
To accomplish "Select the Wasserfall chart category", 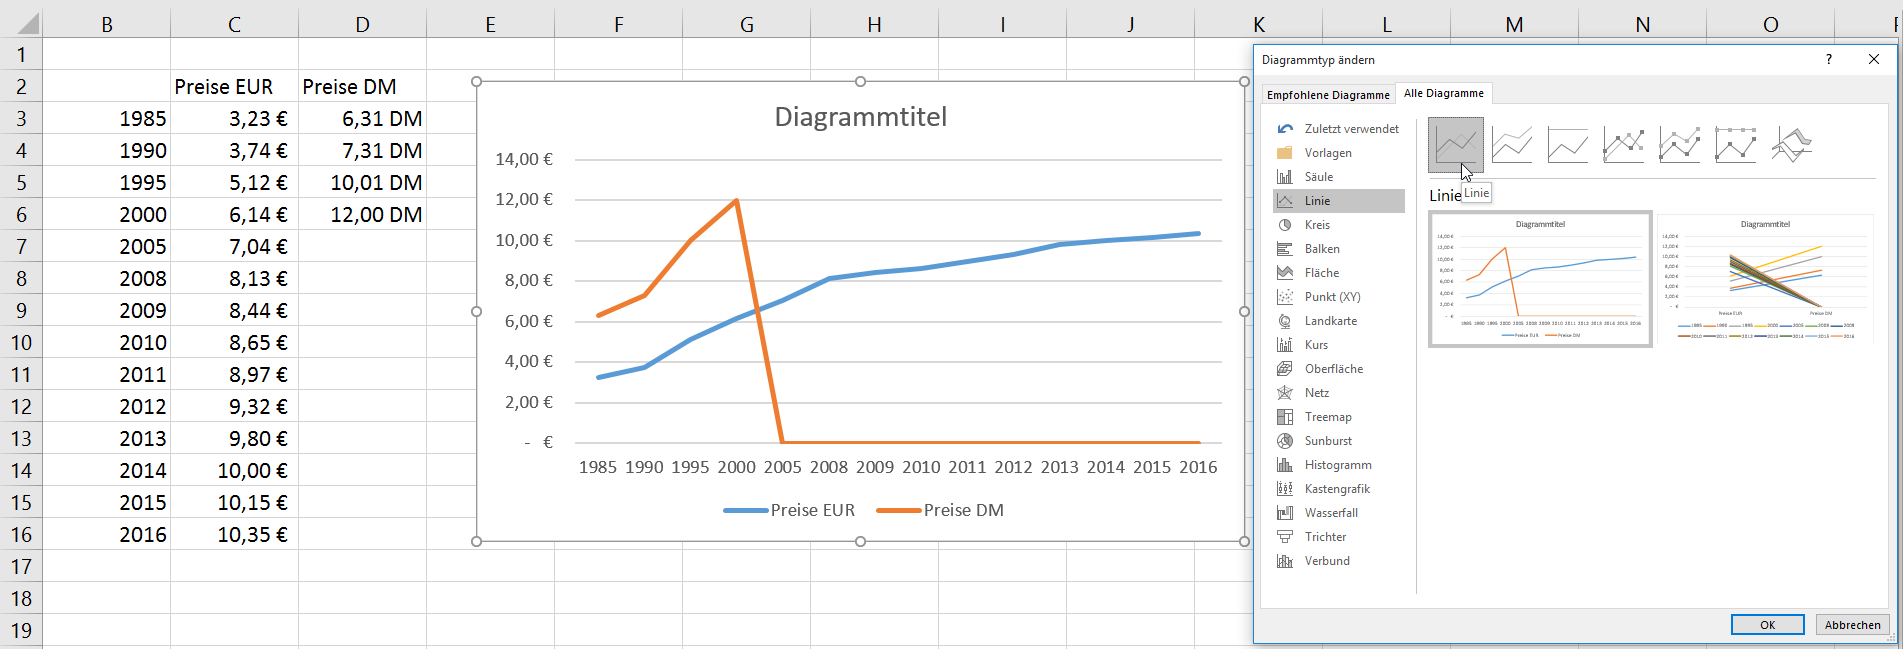I will pos(1330,513).
